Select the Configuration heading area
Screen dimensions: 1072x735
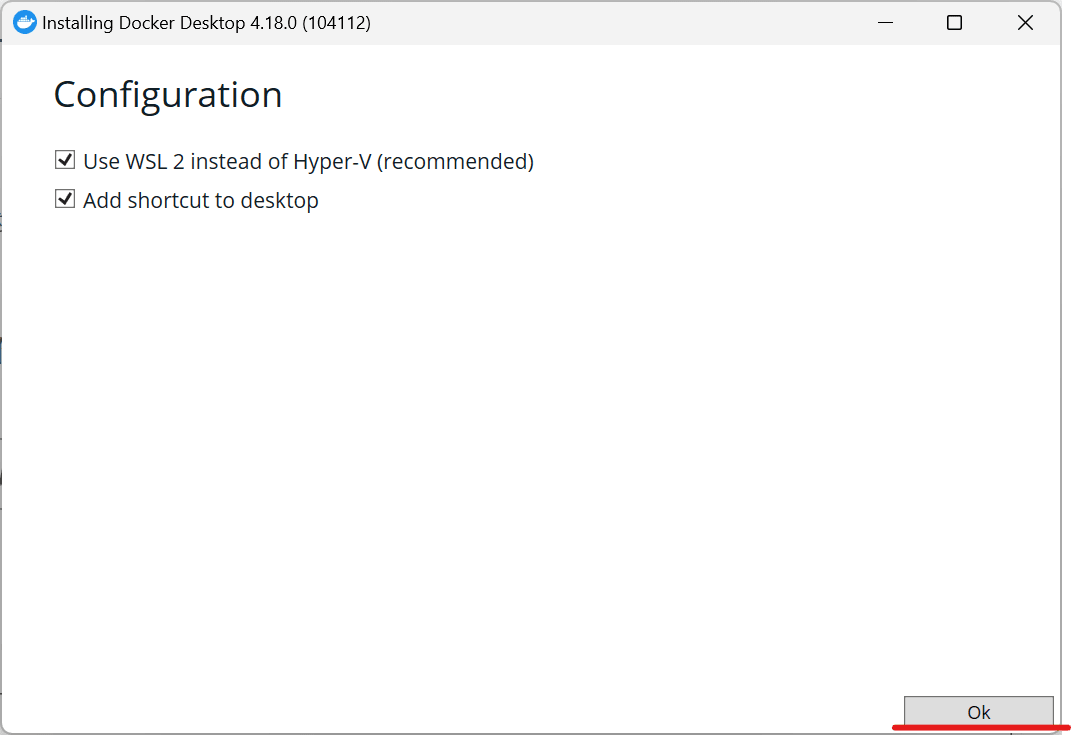tap(167, 94)
